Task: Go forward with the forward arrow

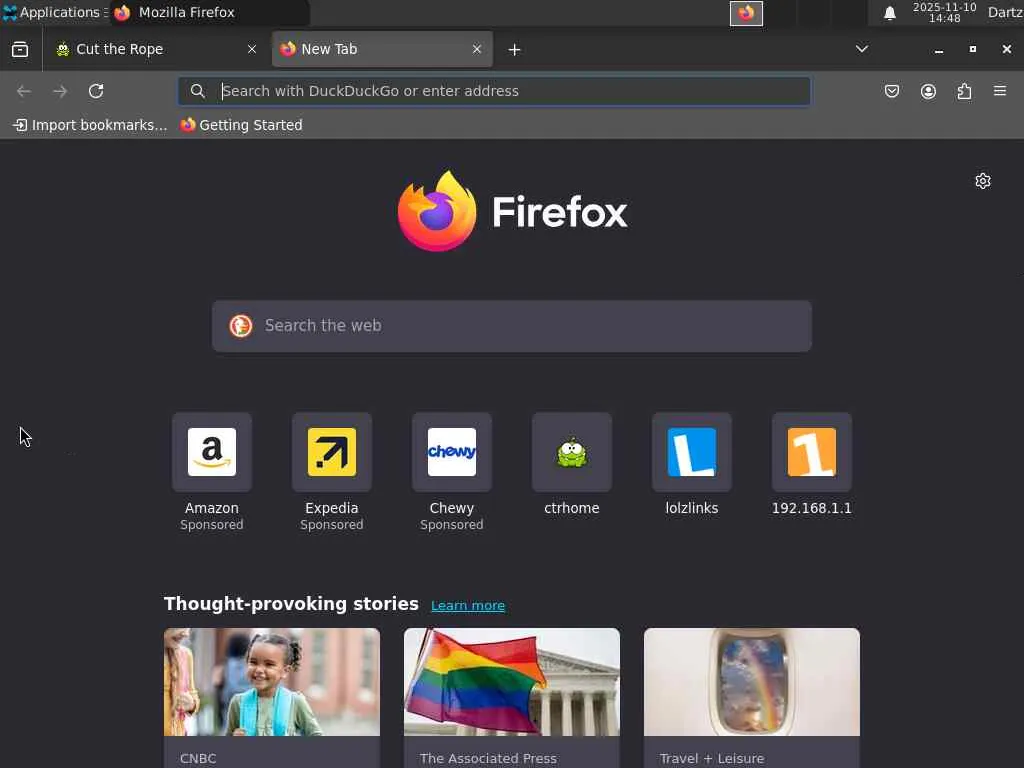Action: [x=60, y=91]
